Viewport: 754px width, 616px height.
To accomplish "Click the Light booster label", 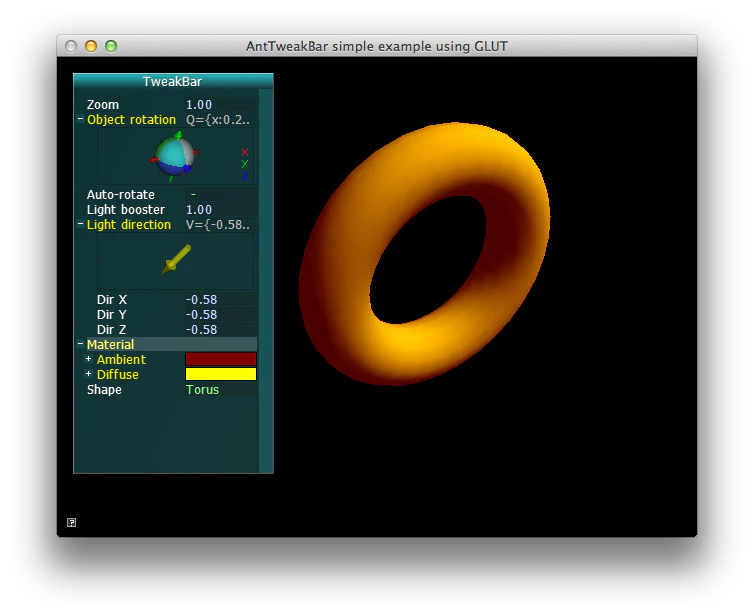I will pos(126,210).
